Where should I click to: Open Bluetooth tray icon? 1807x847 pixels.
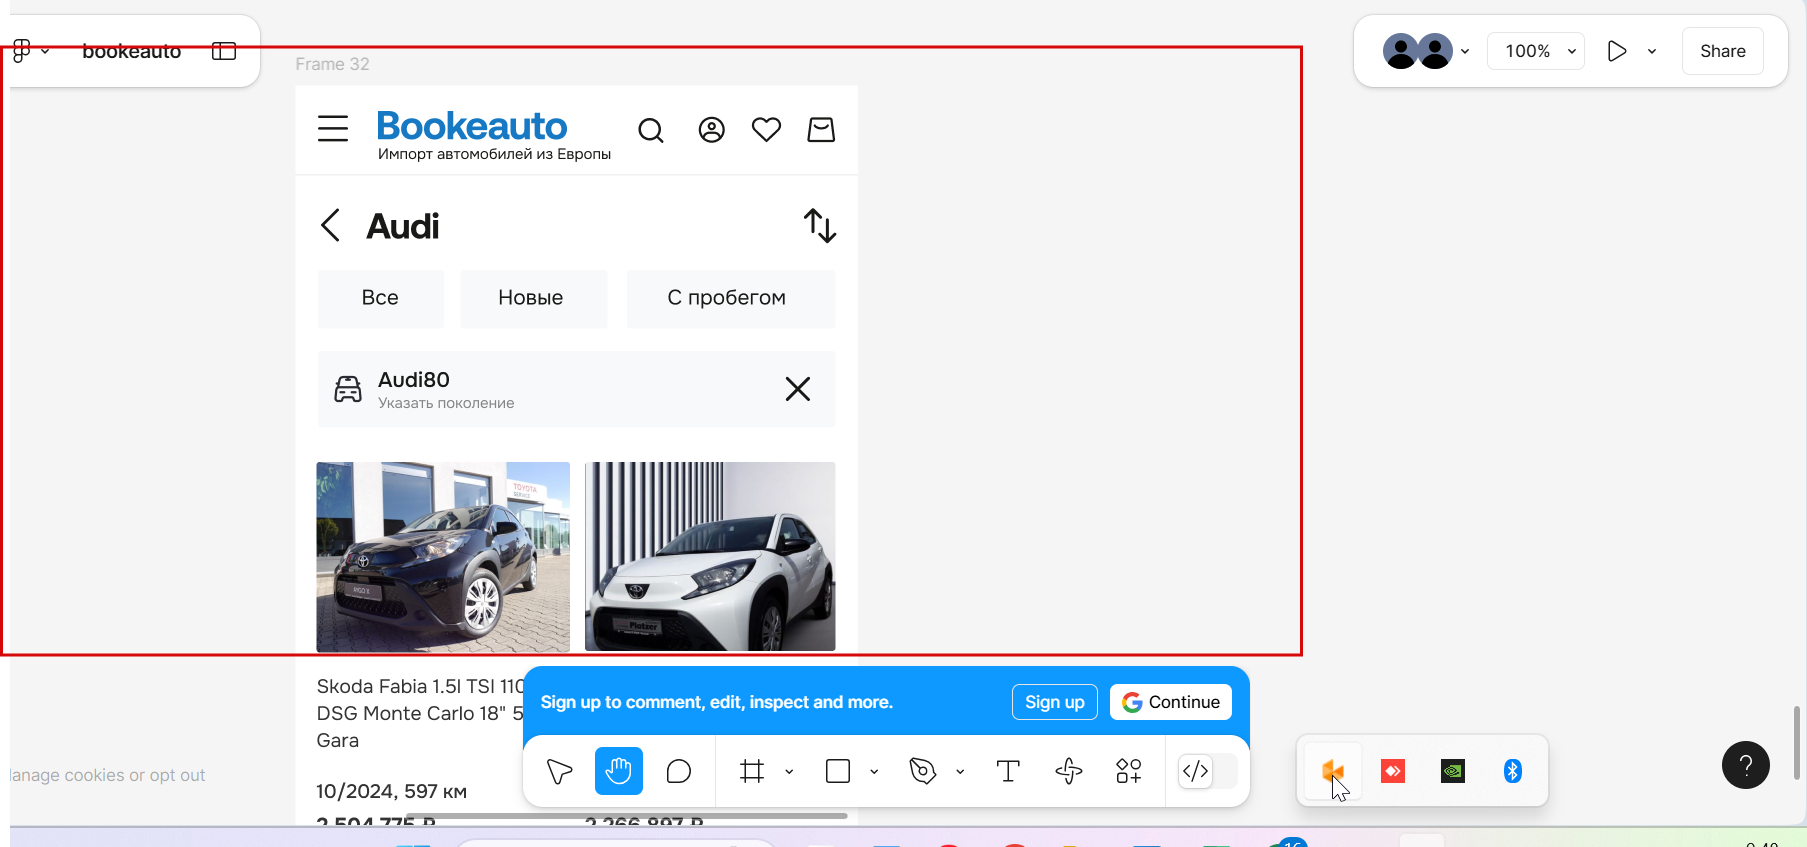point(1513,771)
